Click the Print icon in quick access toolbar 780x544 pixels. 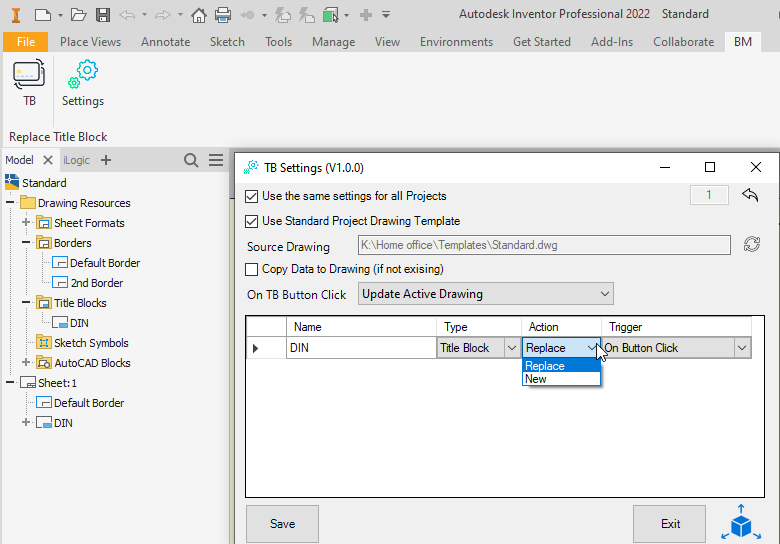[223, 15]
